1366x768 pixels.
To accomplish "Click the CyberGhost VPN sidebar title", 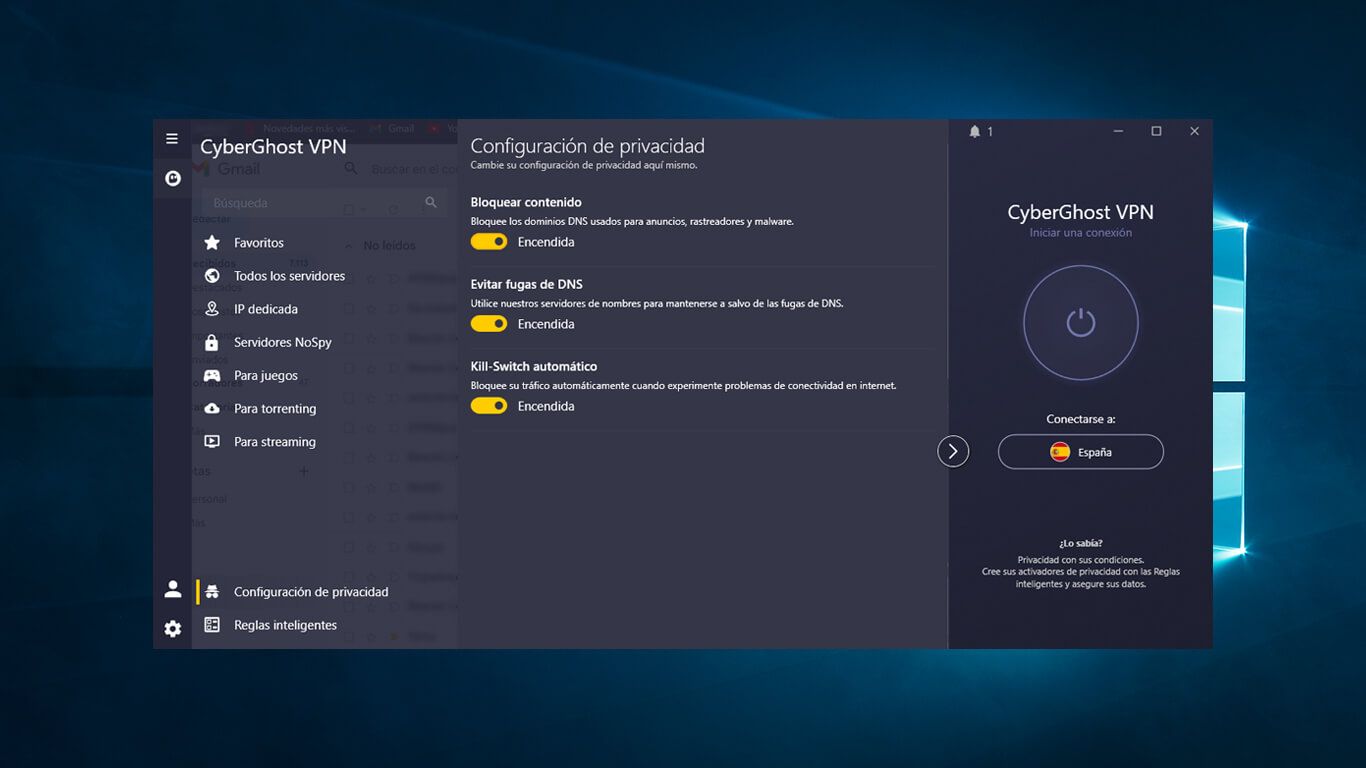I will (273, 147).
